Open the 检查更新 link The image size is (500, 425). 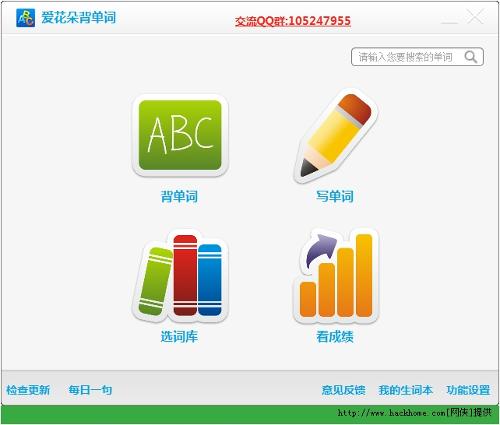(x=28, y=390)
